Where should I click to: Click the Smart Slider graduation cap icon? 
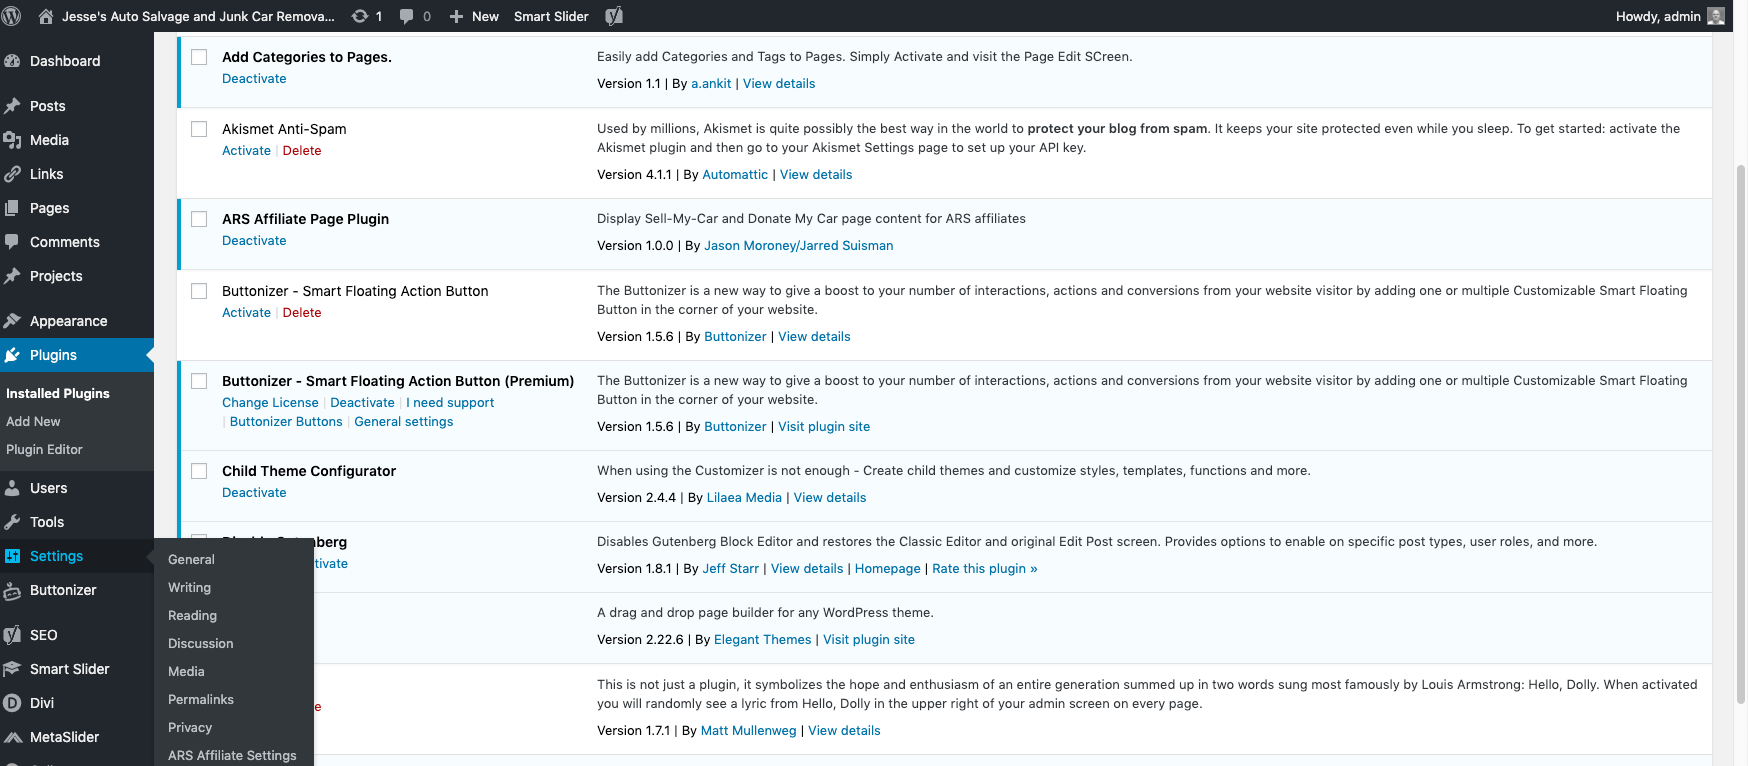12,669
